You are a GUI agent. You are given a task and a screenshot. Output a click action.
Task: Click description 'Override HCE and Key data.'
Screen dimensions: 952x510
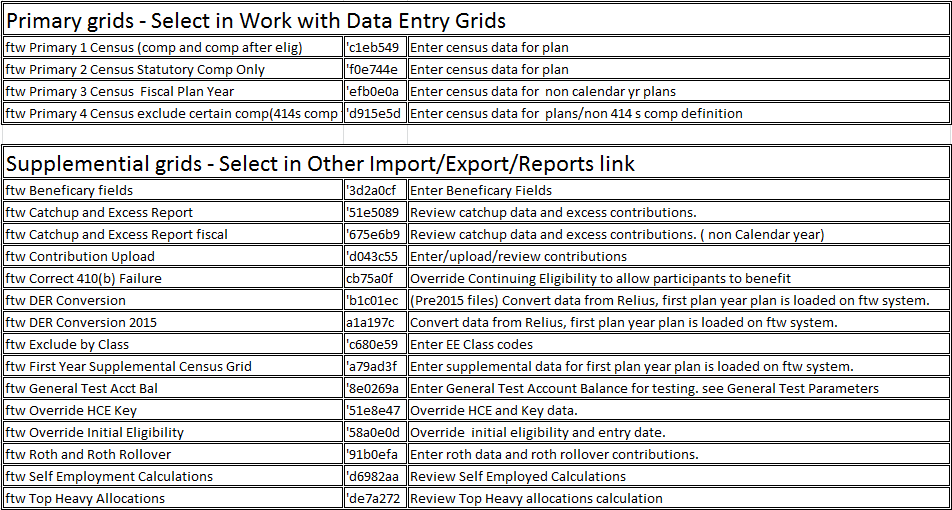678,410
